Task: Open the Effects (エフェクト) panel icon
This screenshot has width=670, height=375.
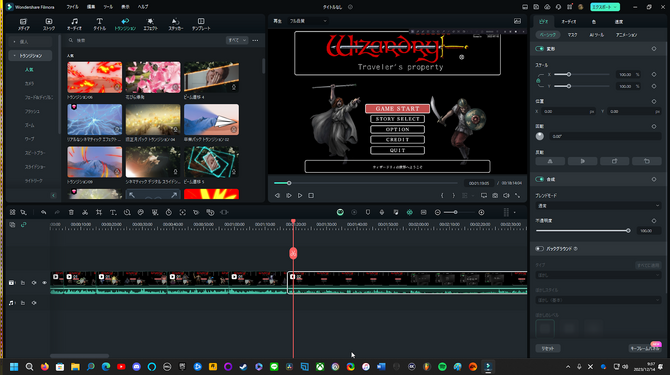Action: tap(150, 24)
